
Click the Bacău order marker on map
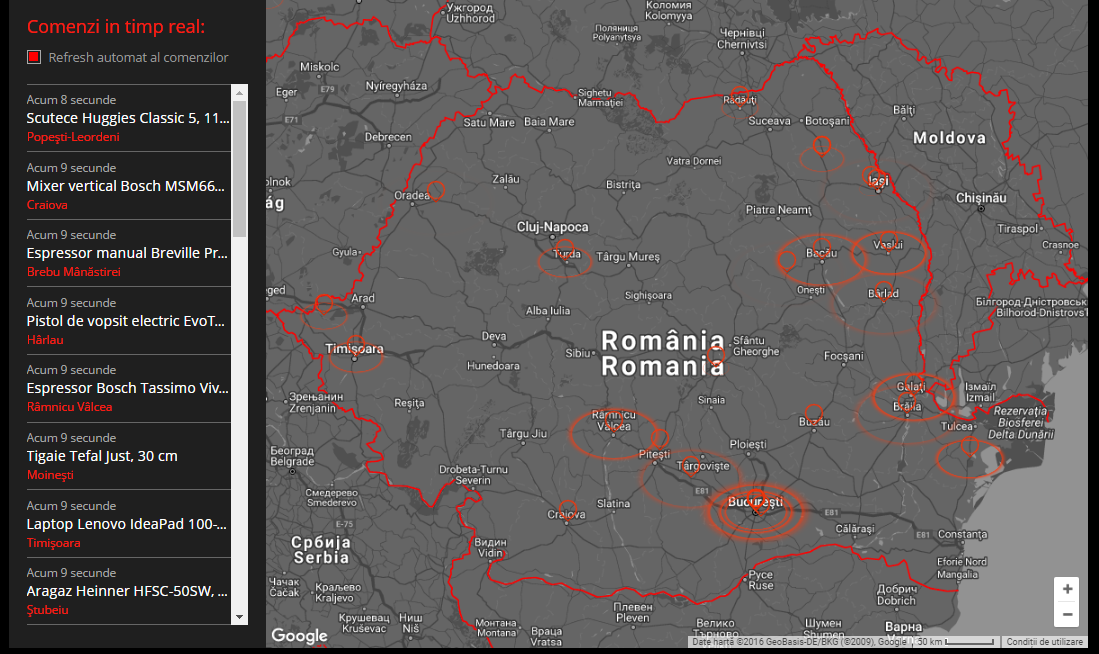pyautogui.click(x=821, y=247)
